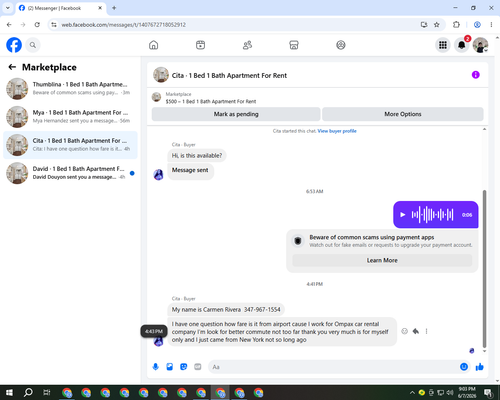Click Mark as pending button

(x=236, y=114)
